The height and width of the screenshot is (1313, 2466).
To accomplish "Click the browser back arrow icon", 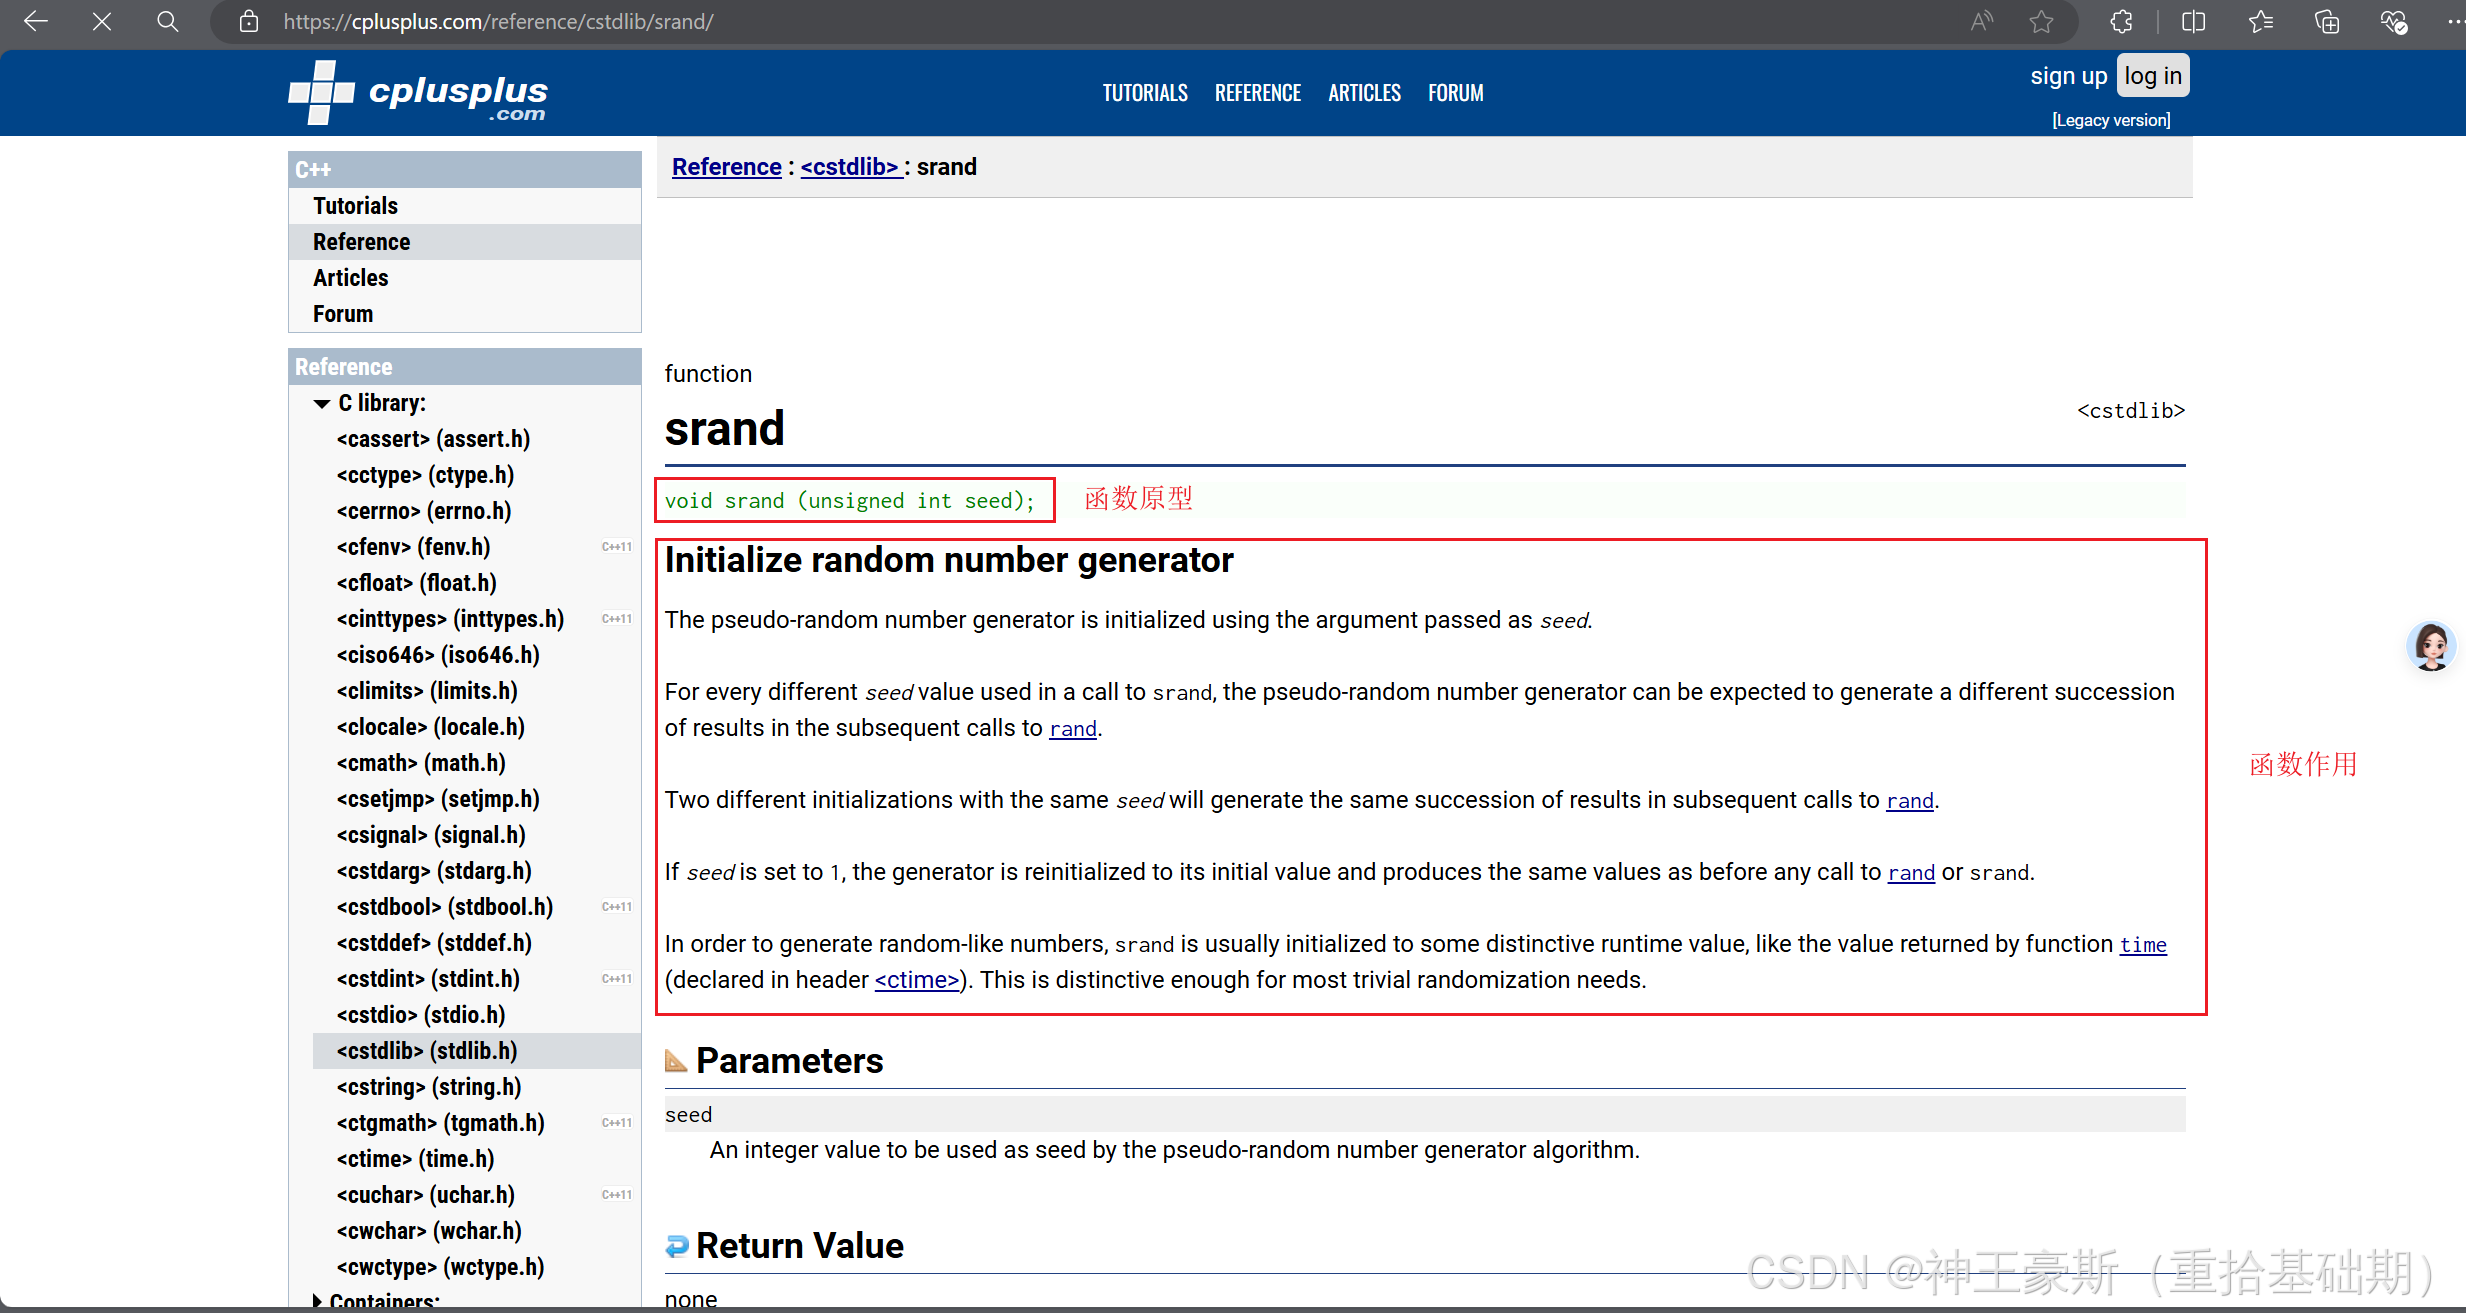I will pos(36,21).
